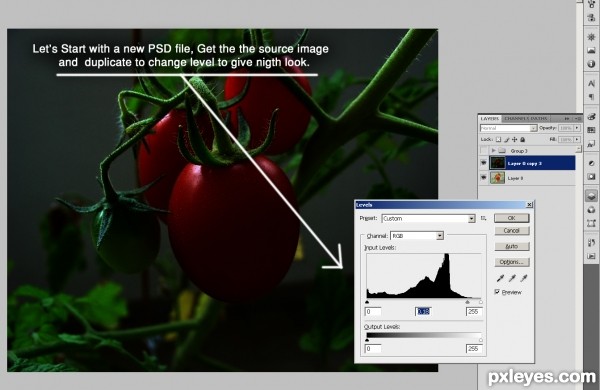The height and width of the screenshot is (390, 600).
Task: Open the Actions panel icon in dock
Action: pyautogui.click(x=591, y=256)
